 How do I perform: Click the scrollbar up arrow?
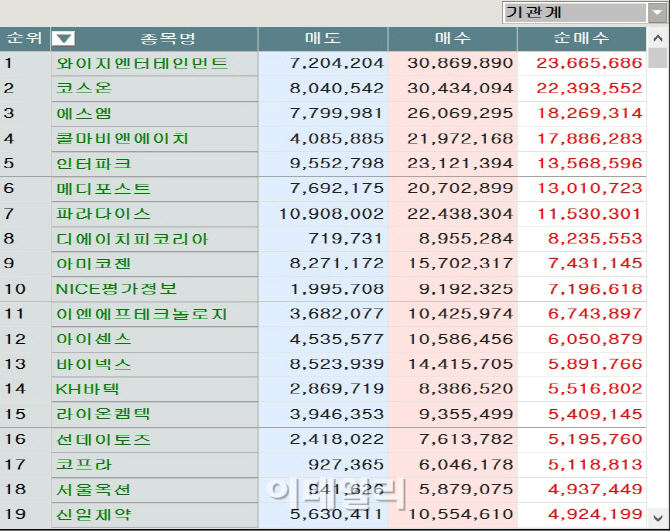658,38
